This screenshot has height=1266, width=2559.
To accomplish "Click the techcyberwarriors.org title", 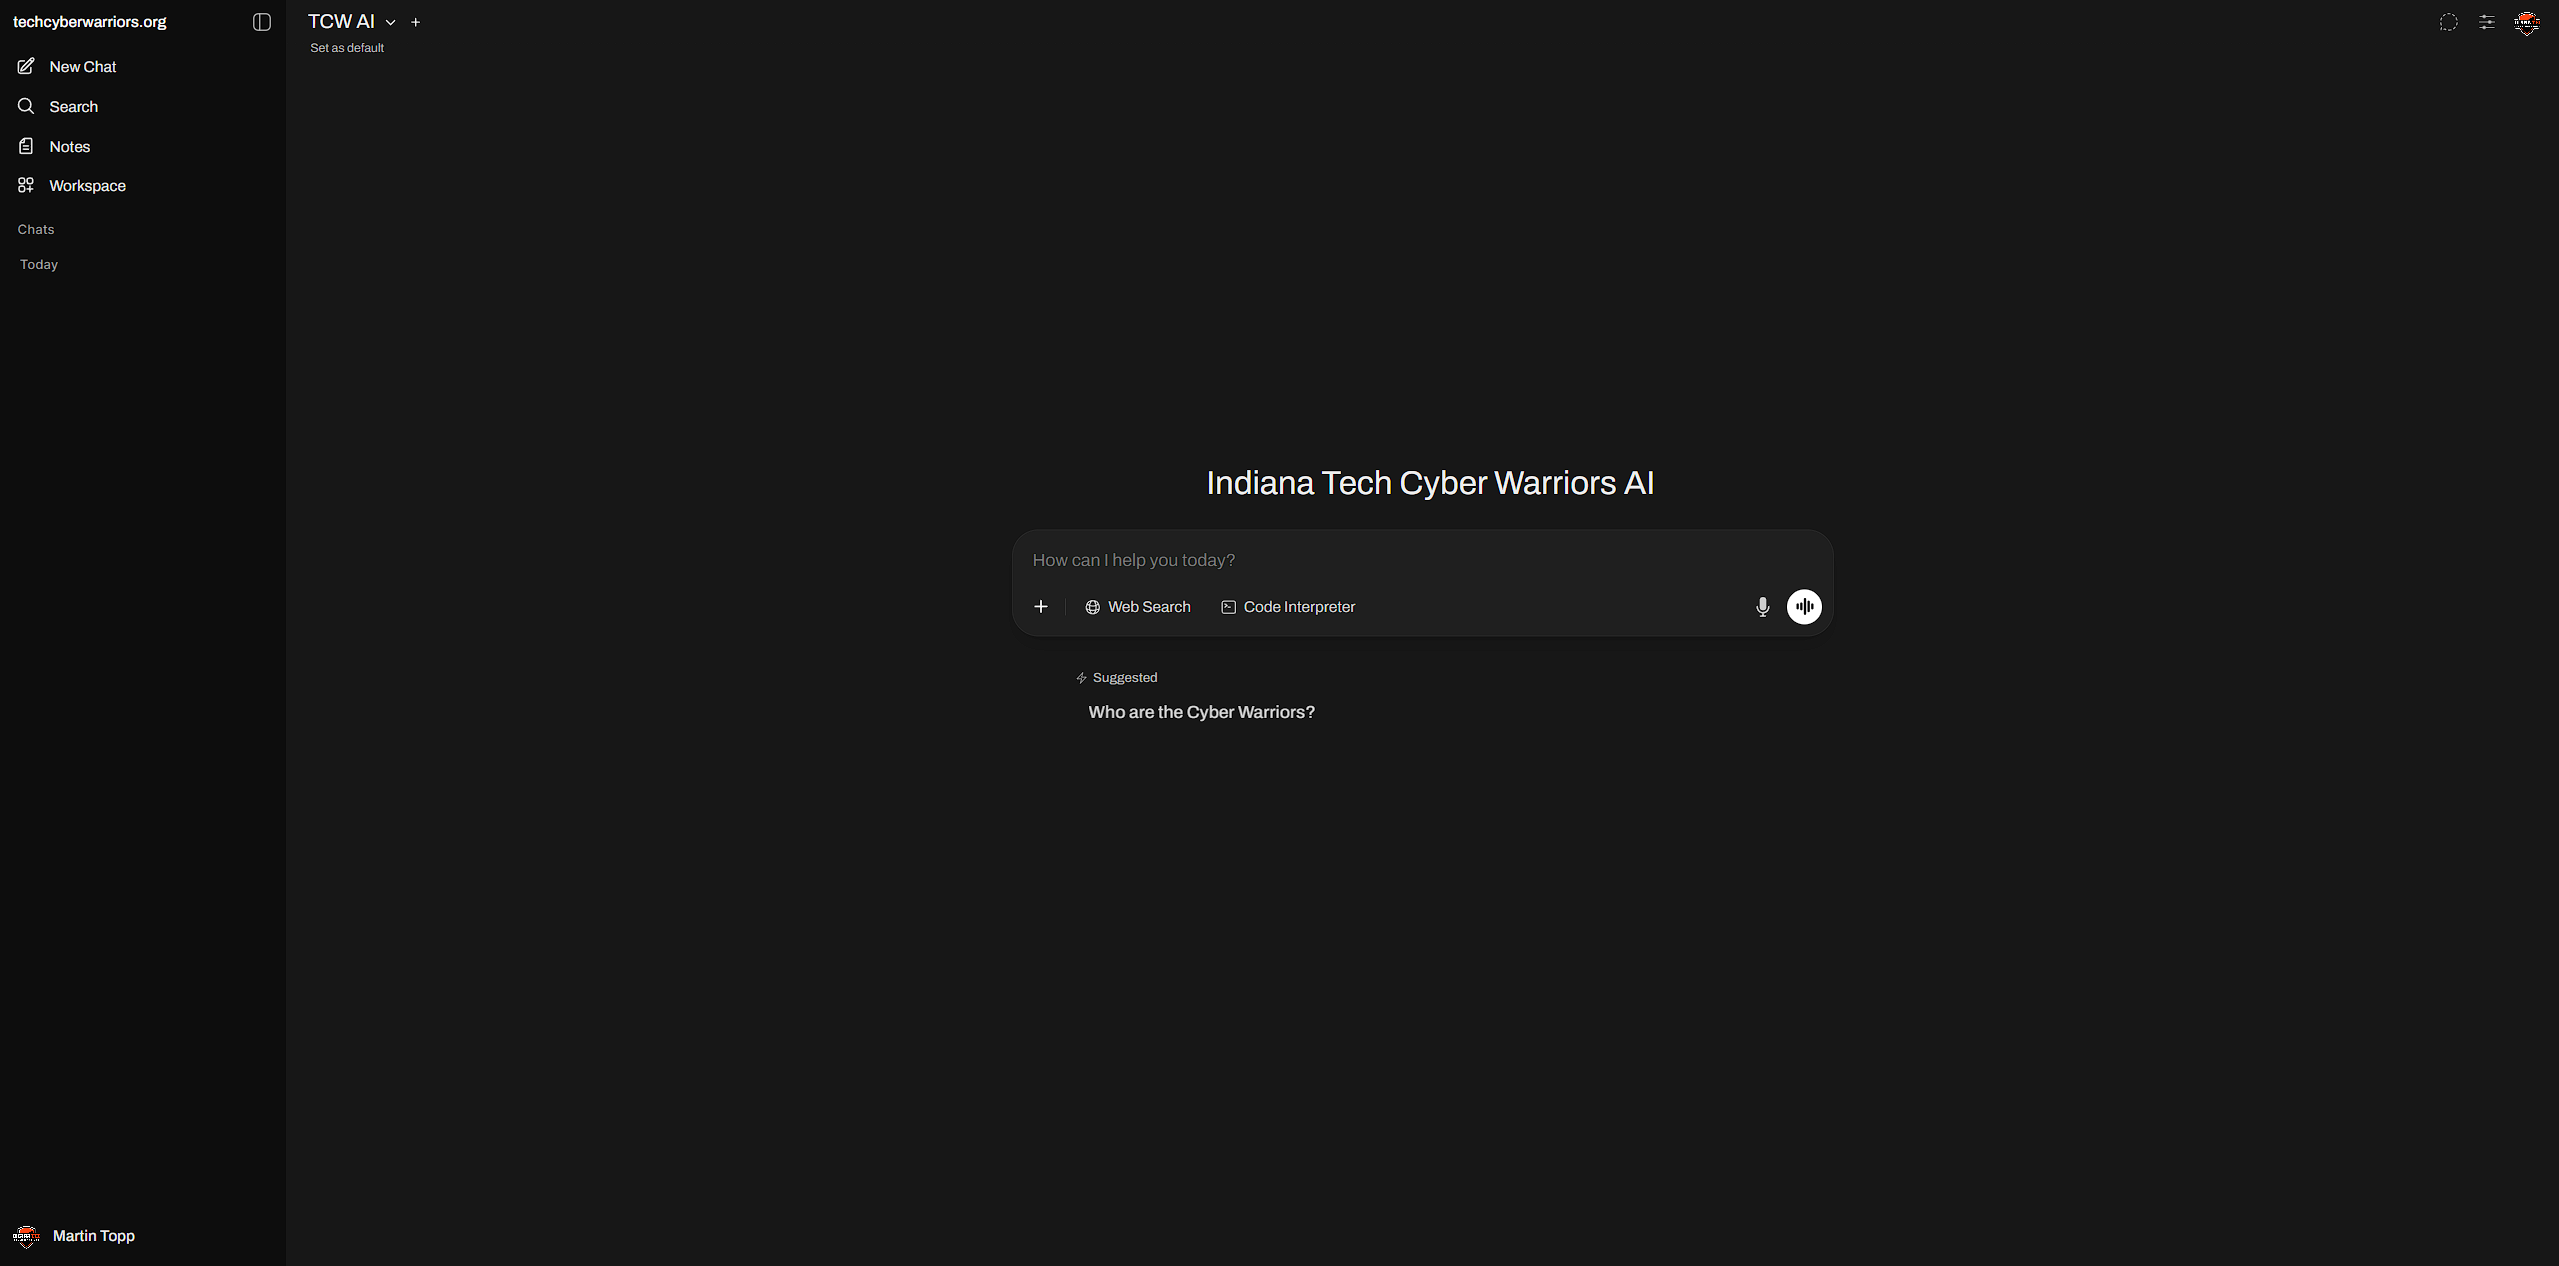I will click(90, 22).
